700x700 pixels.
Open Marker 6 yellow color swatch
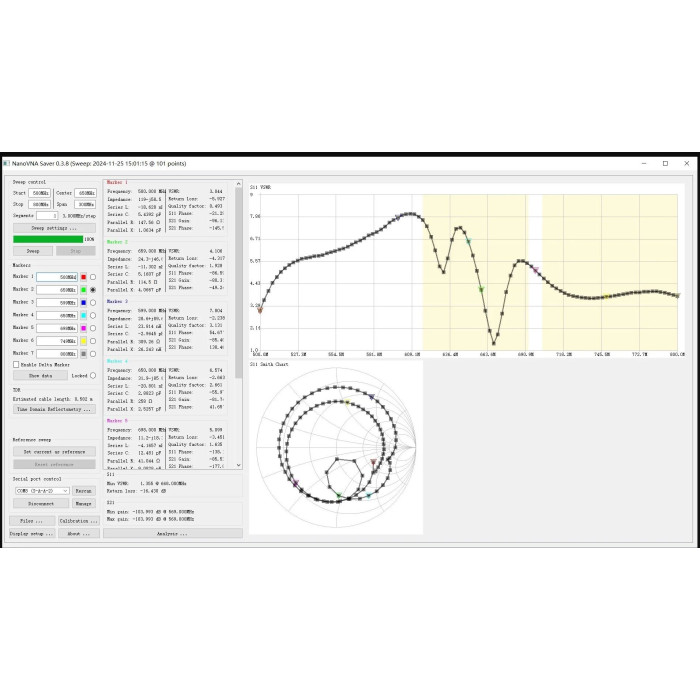(x=83, y=341)
